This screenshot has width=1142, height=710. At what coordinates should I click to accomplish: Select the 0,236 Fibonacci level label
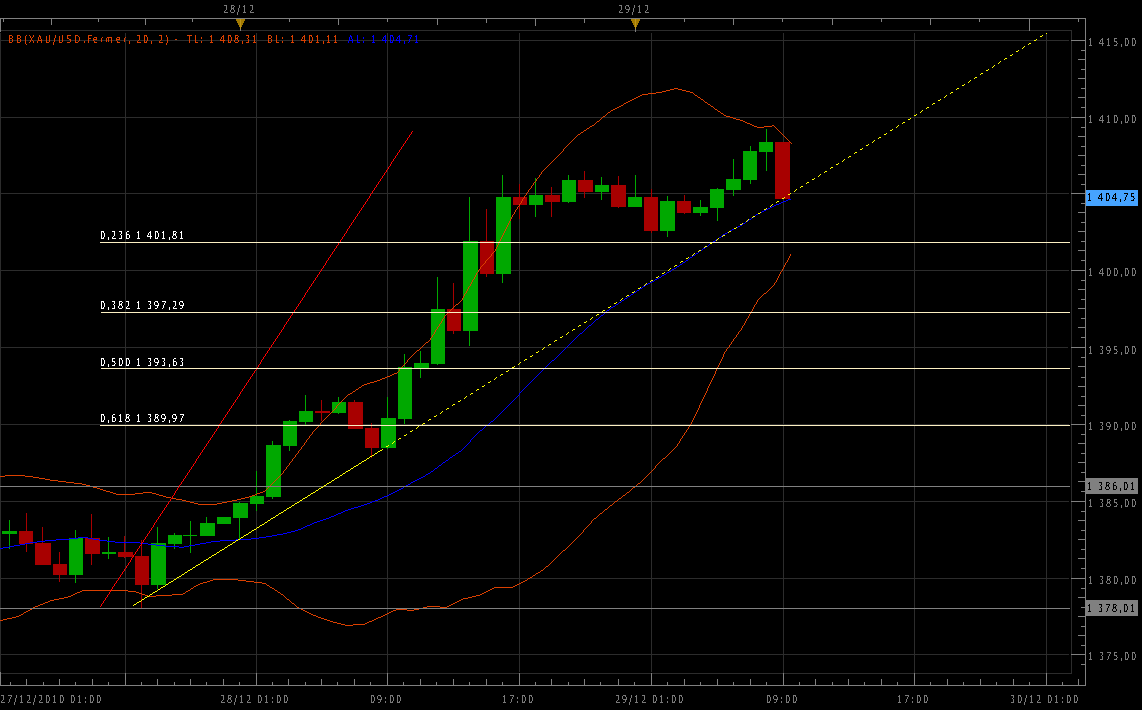point(142,236)
